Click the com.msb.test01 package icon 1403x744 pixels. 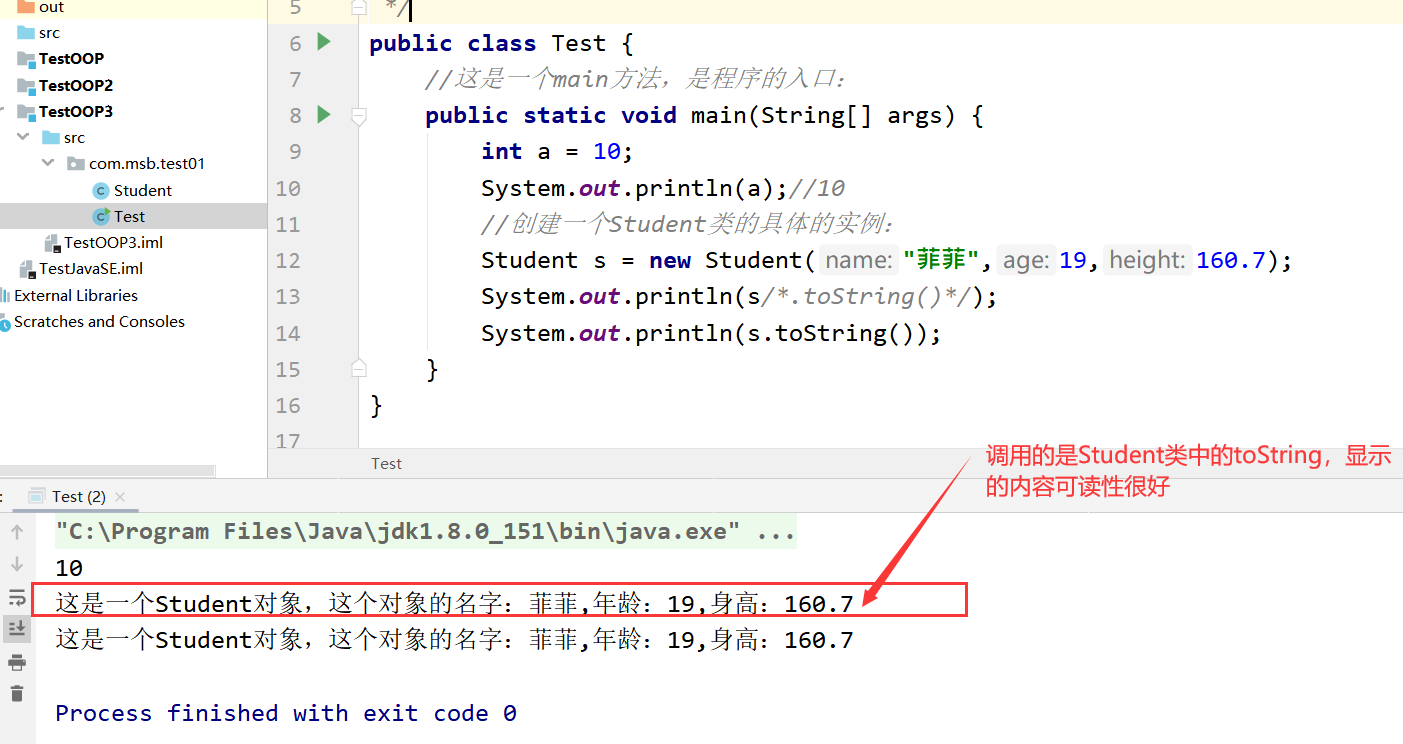76,163
